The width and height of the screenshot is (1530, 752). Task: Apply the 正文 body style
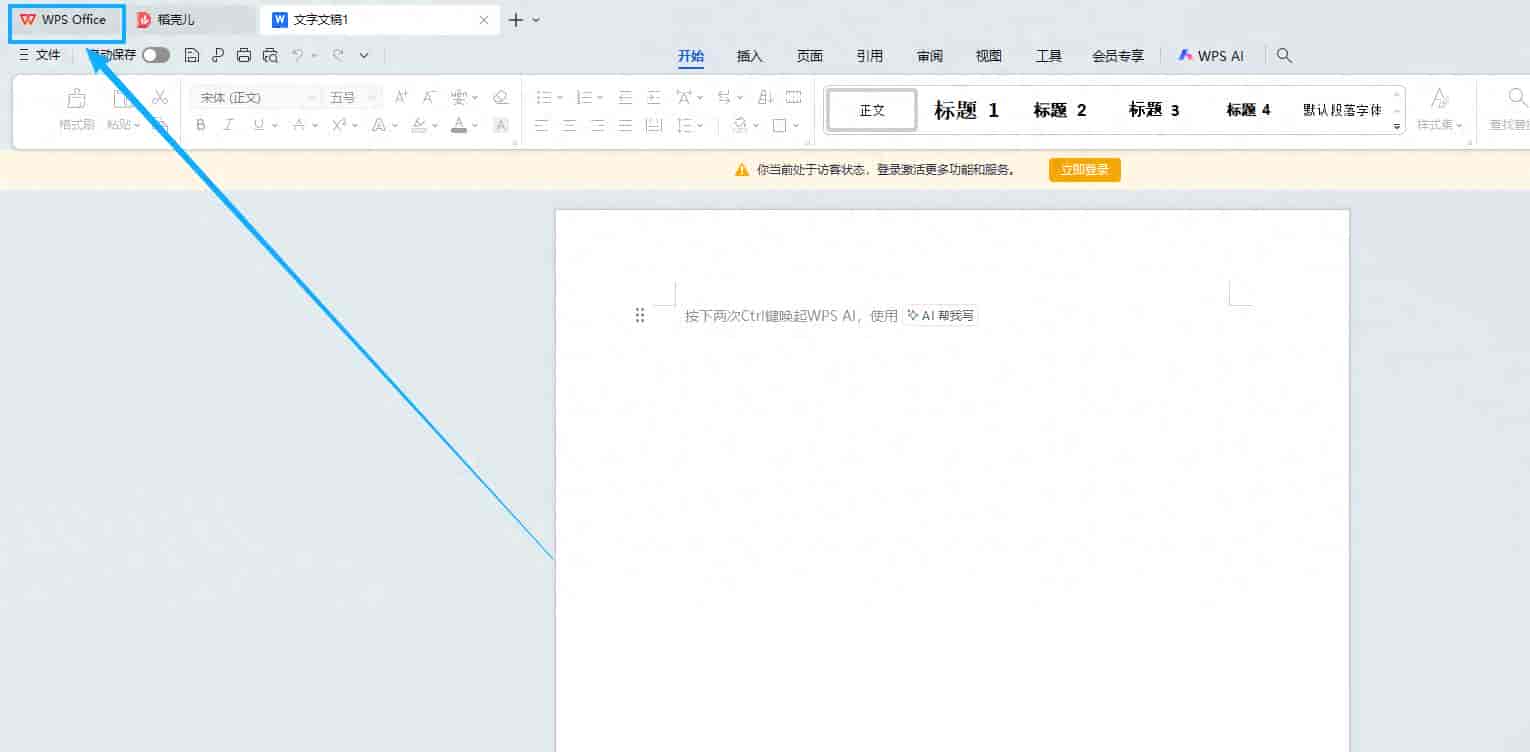(x=872, y=110)
